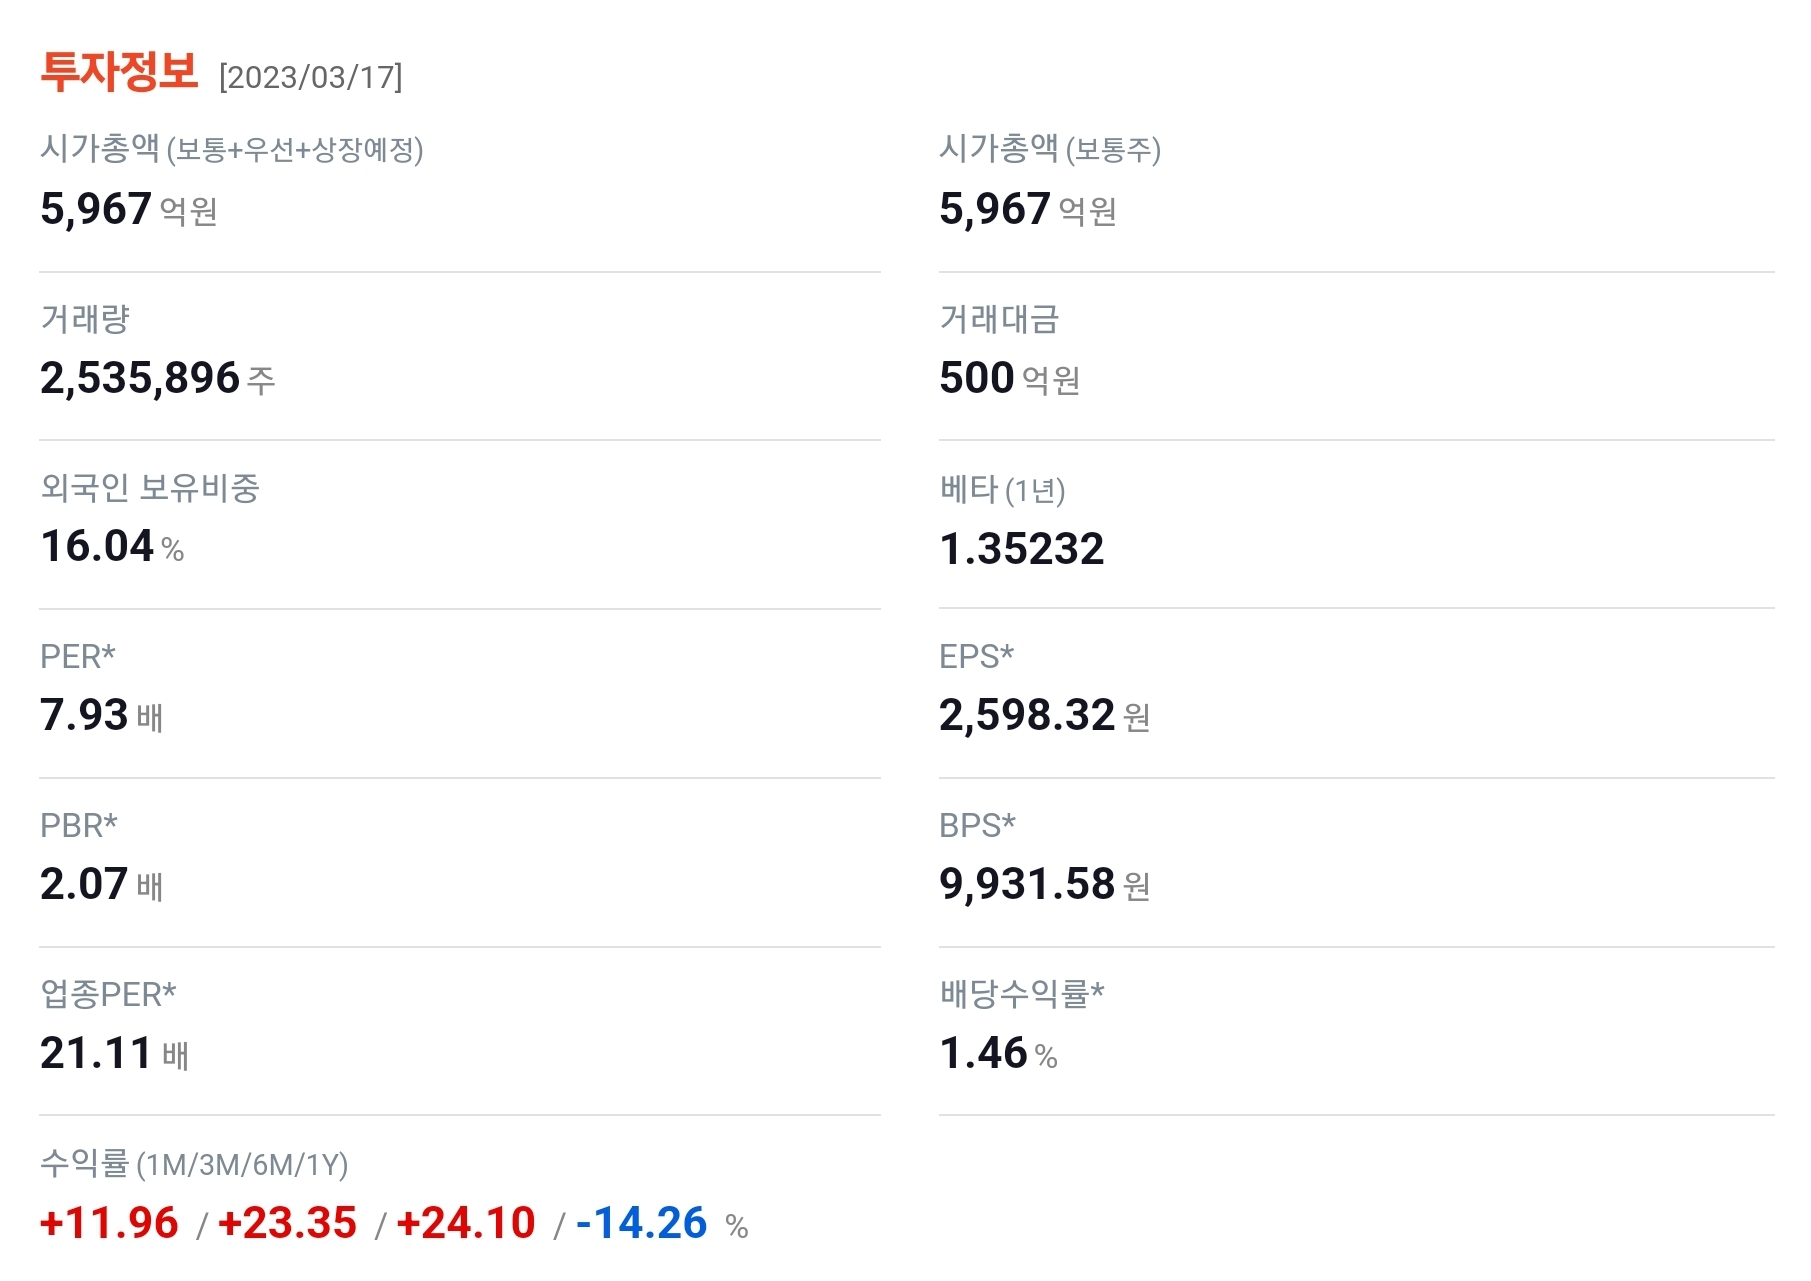This screenshot has height=1281, width=1811.
Task: Click the PER* label
Action: pyautogui.click(x=74, y=657)
